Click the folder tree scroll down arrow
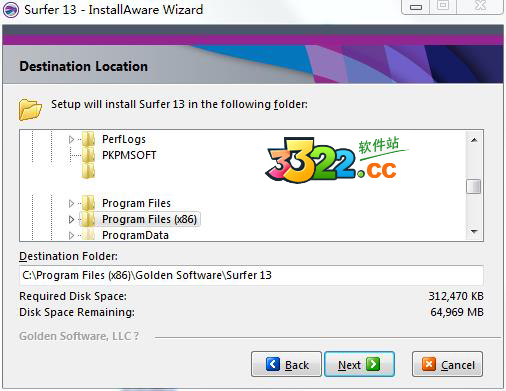Image resolution: width=506 pixels, height=391 pixels. [474, 231]
